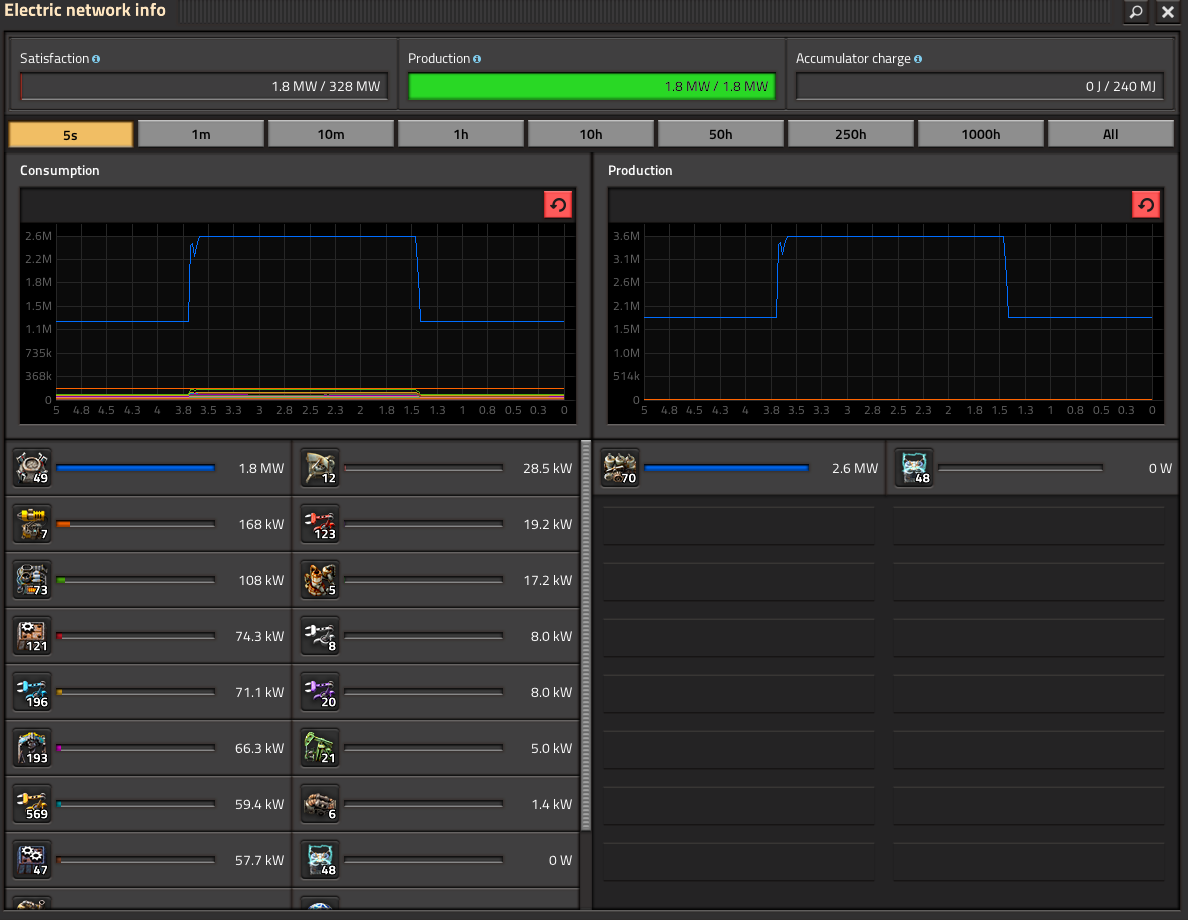This screenshot has width=1188, height=920.
Task: Click the consumer icon with count 7
Action: coord(33,524)
